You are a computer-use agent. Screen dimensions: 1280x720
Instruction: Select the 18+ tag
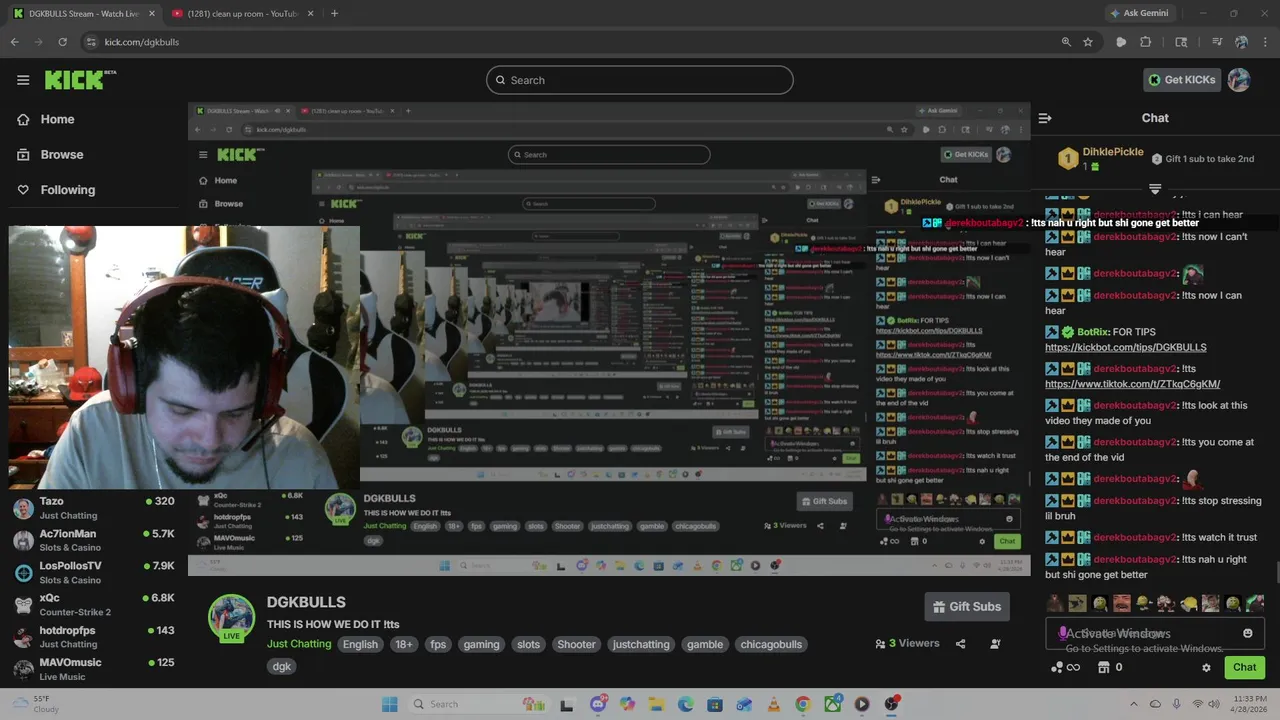[404, 645]
